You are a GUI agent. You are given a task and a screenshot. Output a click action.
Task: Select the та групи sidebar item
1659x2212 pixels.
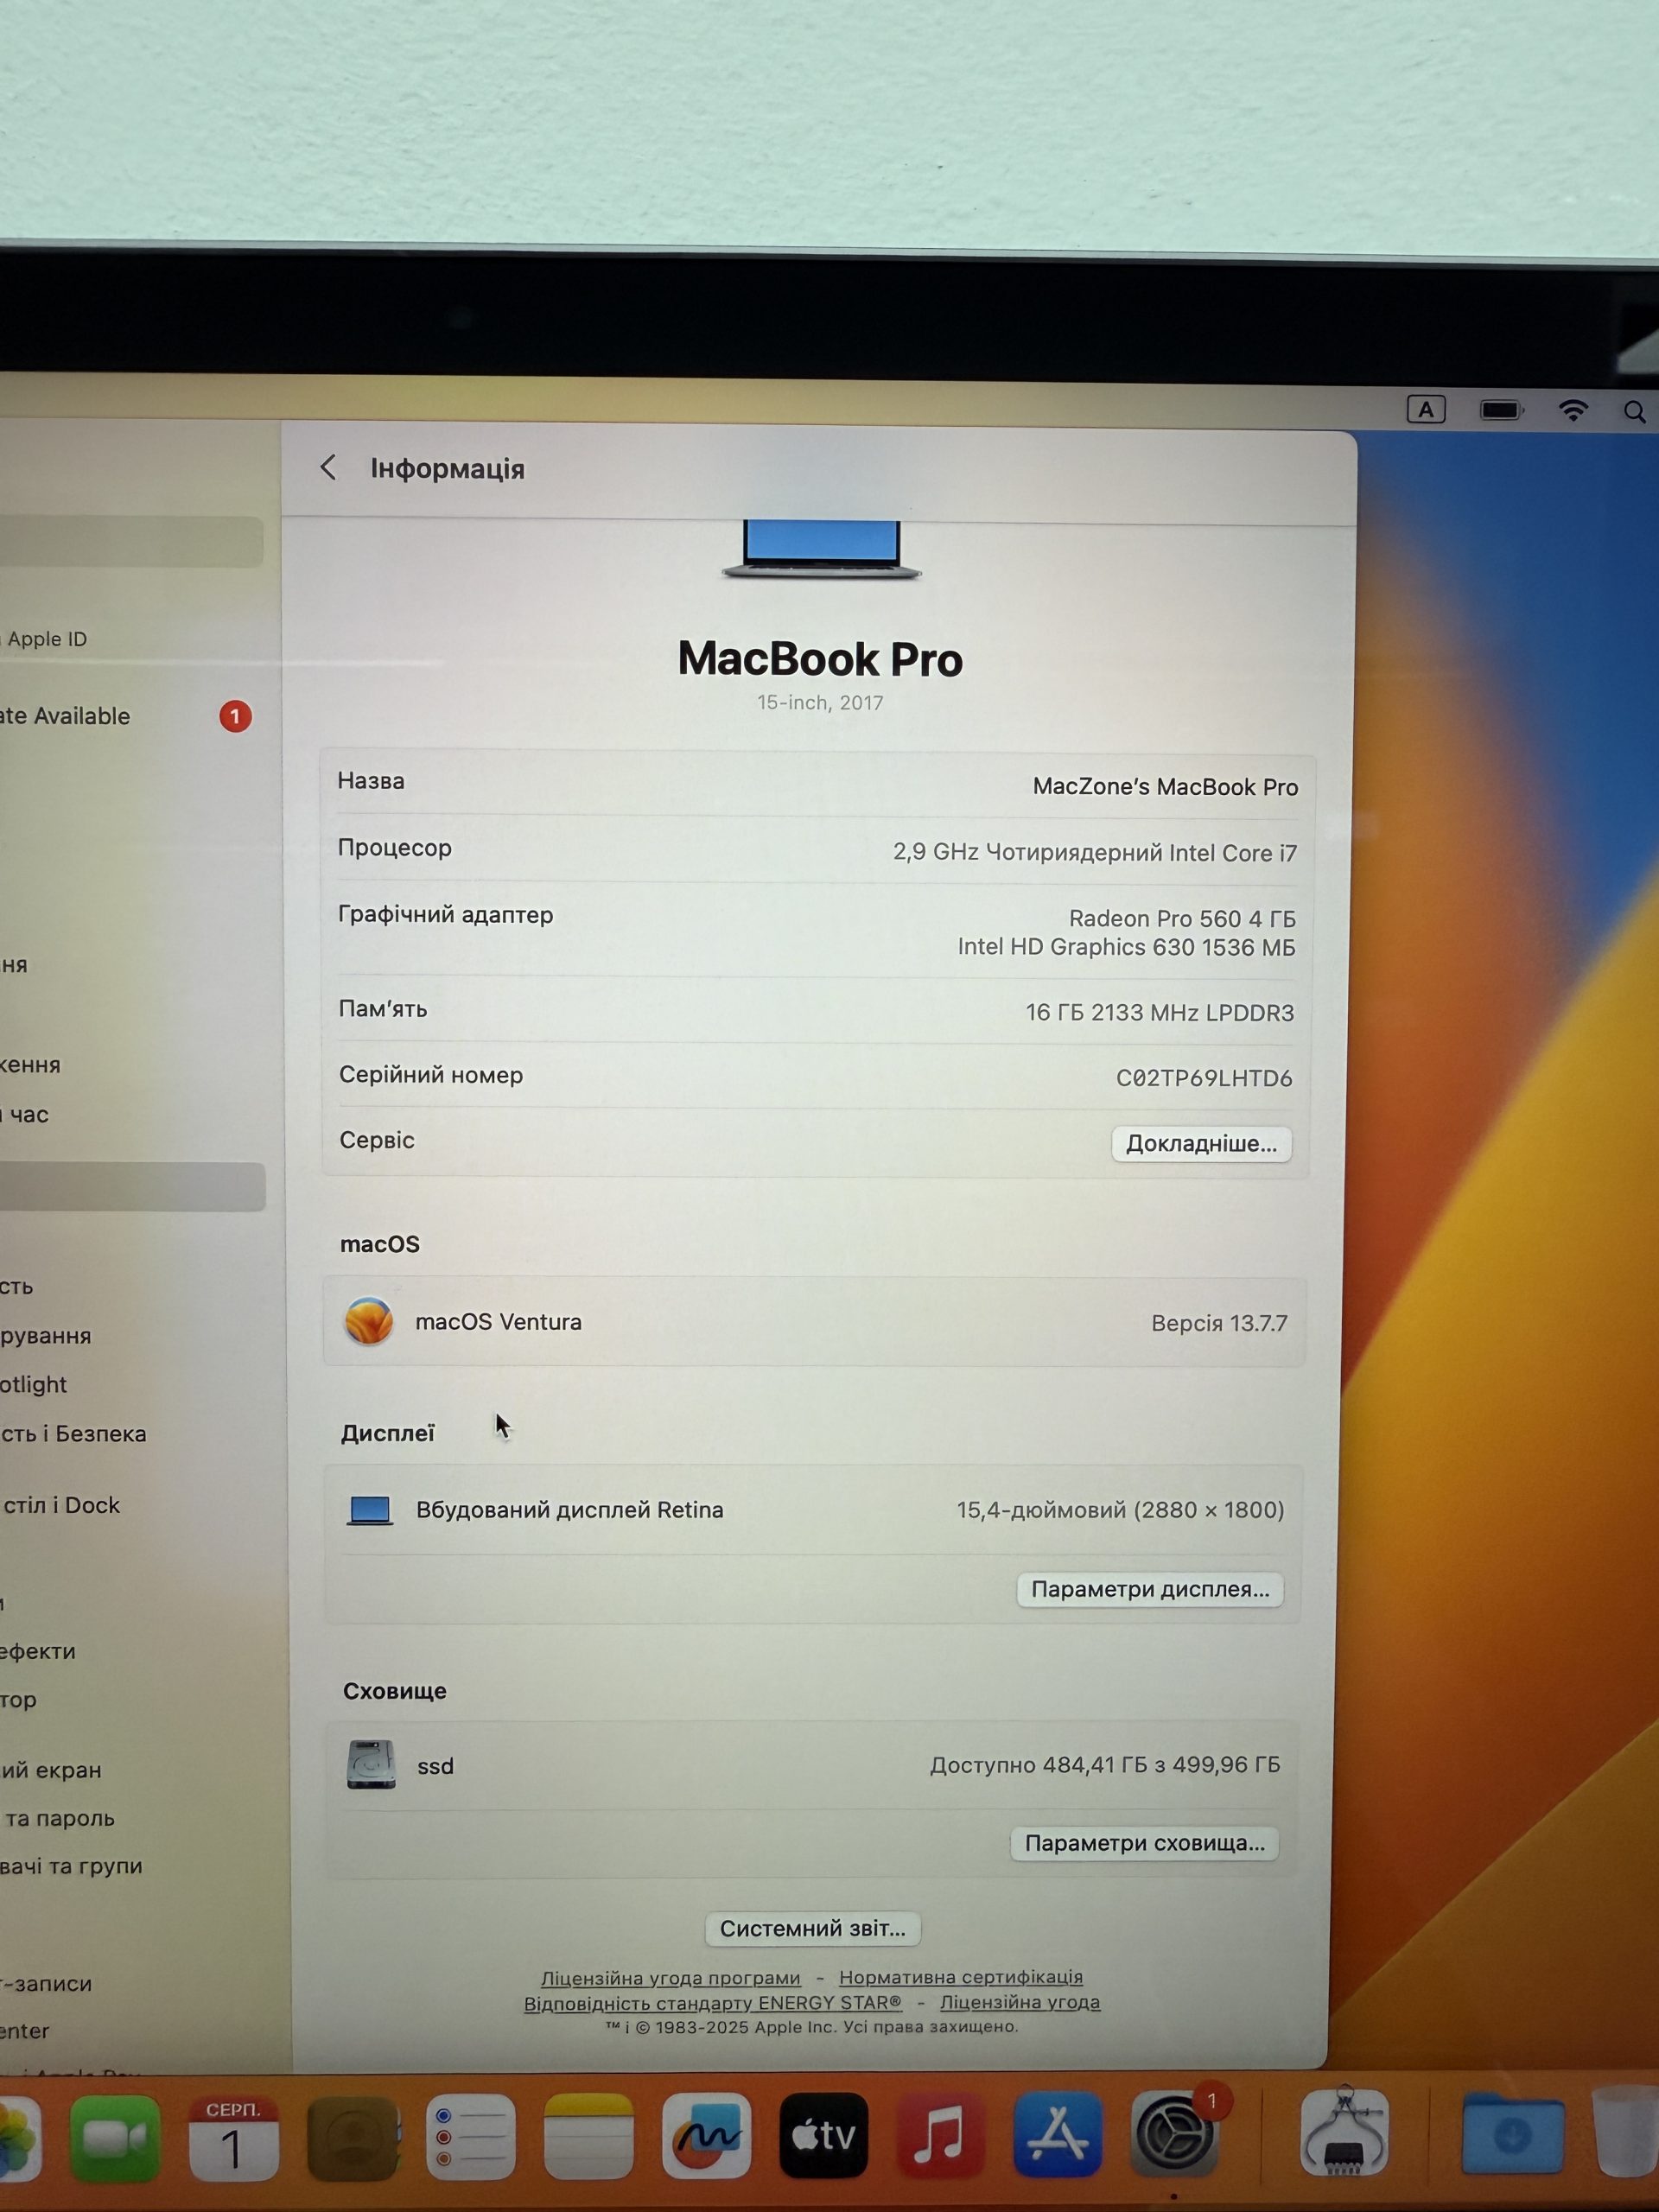[x=71, y=1866]
